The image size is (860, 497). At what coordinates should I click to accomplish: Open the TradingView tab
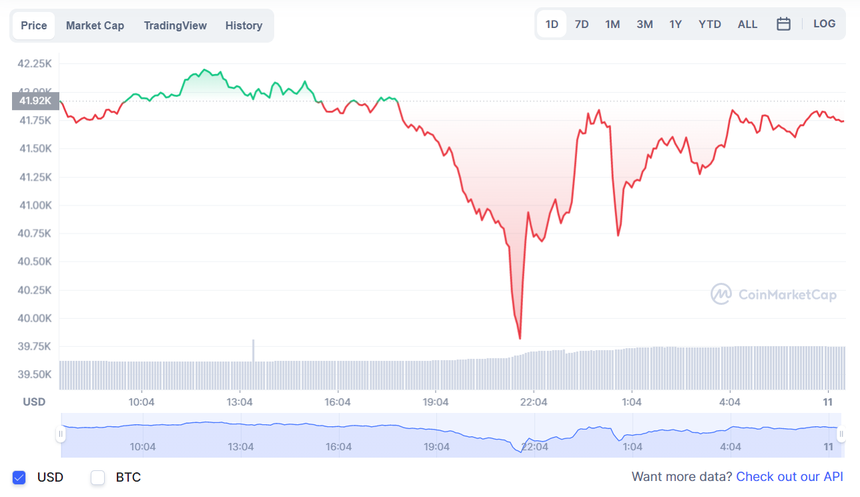click(x=175, y=26)
